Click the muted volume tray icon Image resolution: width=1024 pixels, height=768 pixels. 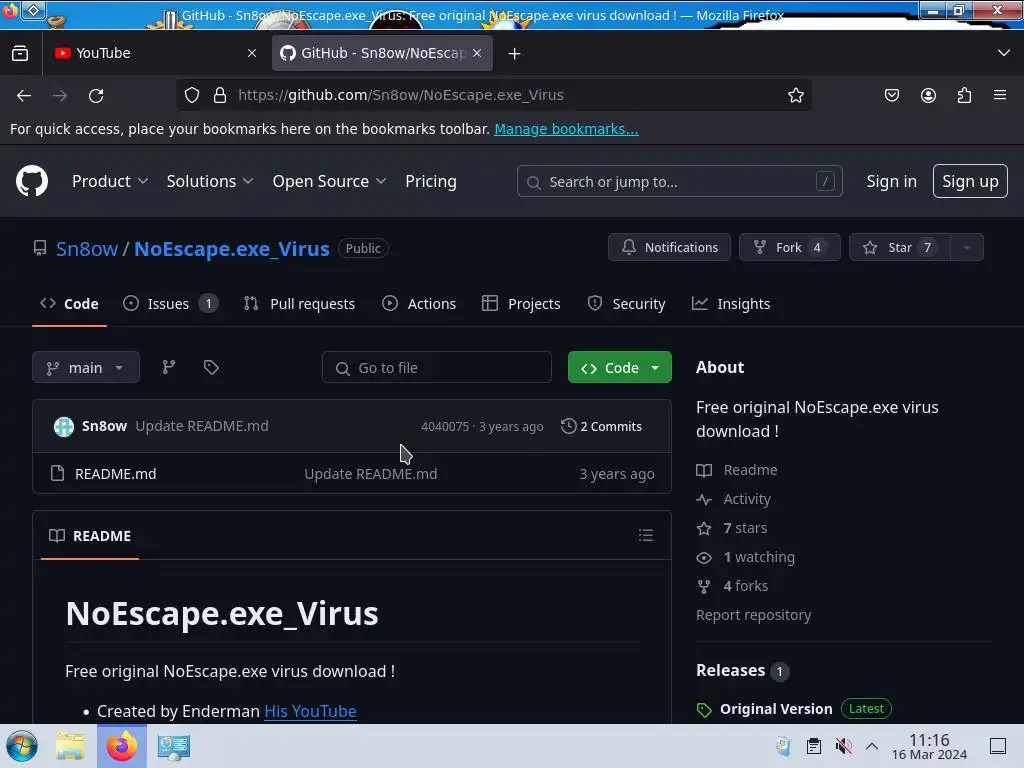click(843, 746)
